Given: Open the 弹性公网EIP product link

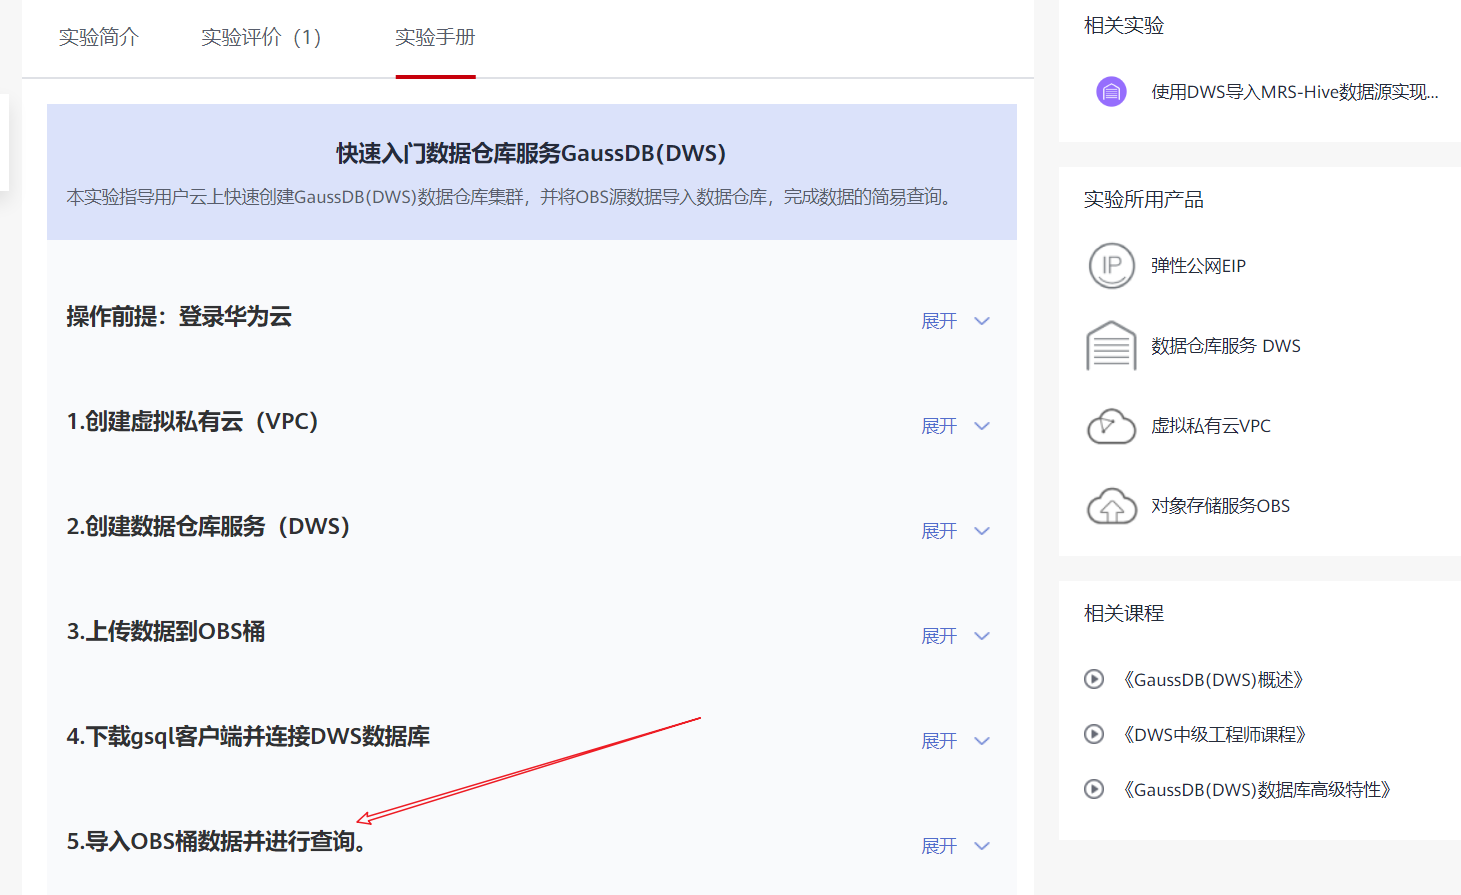Looking at the screenshot, I should tap(1198, 266).
